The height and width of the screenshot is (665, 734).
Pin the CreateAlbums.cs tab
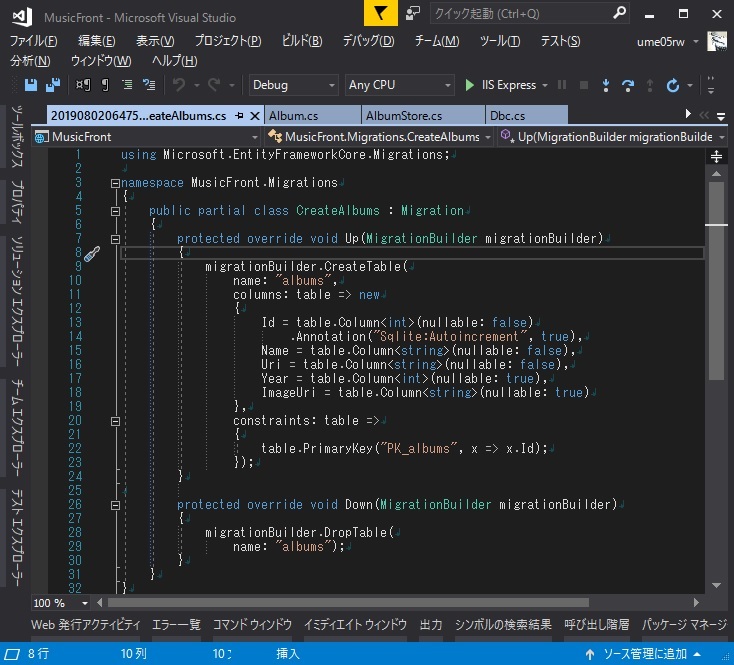pos(239,116)
